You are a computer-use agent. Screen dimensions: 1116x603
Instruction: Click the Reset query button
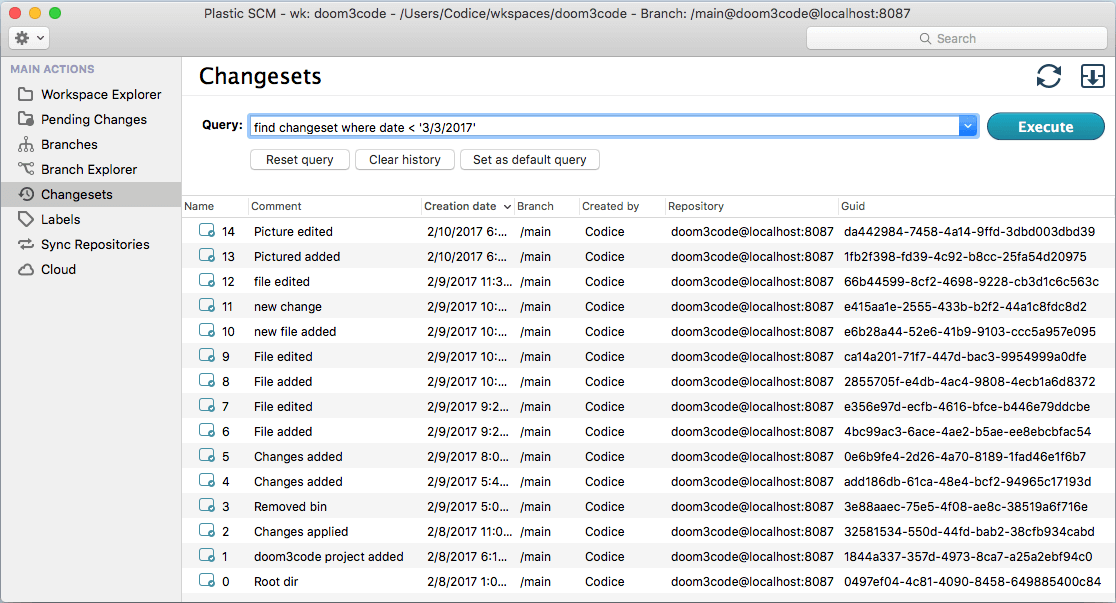(300, 159)
